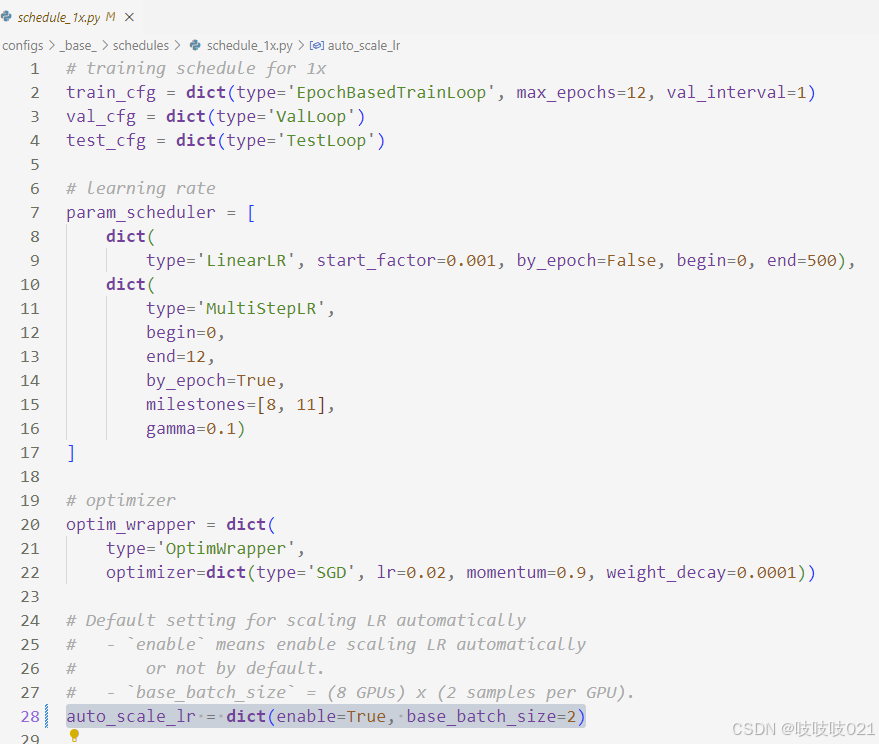
Task: Click the base_batch_size comment on line 27
Action: (350, 692)
